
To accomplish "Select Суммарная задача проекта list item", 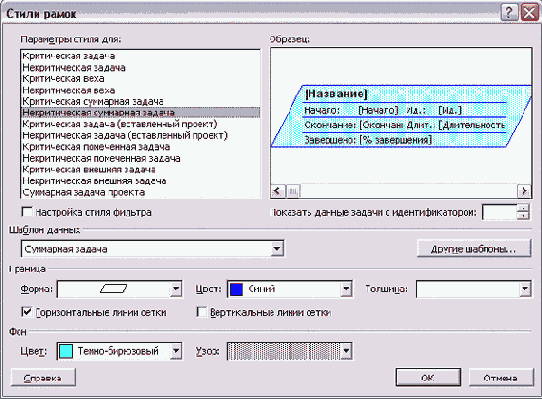I will tap(84, 192).
